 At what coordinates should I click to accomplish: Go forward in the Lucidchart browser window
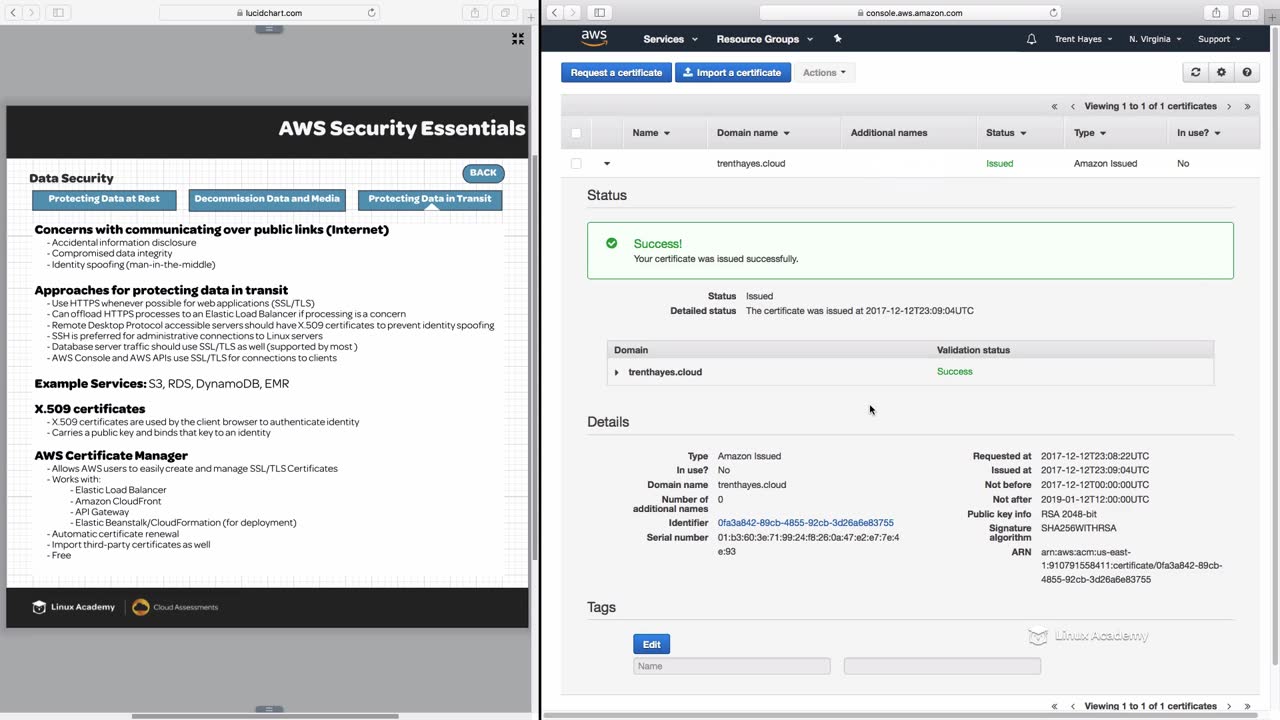pos(32,13)
